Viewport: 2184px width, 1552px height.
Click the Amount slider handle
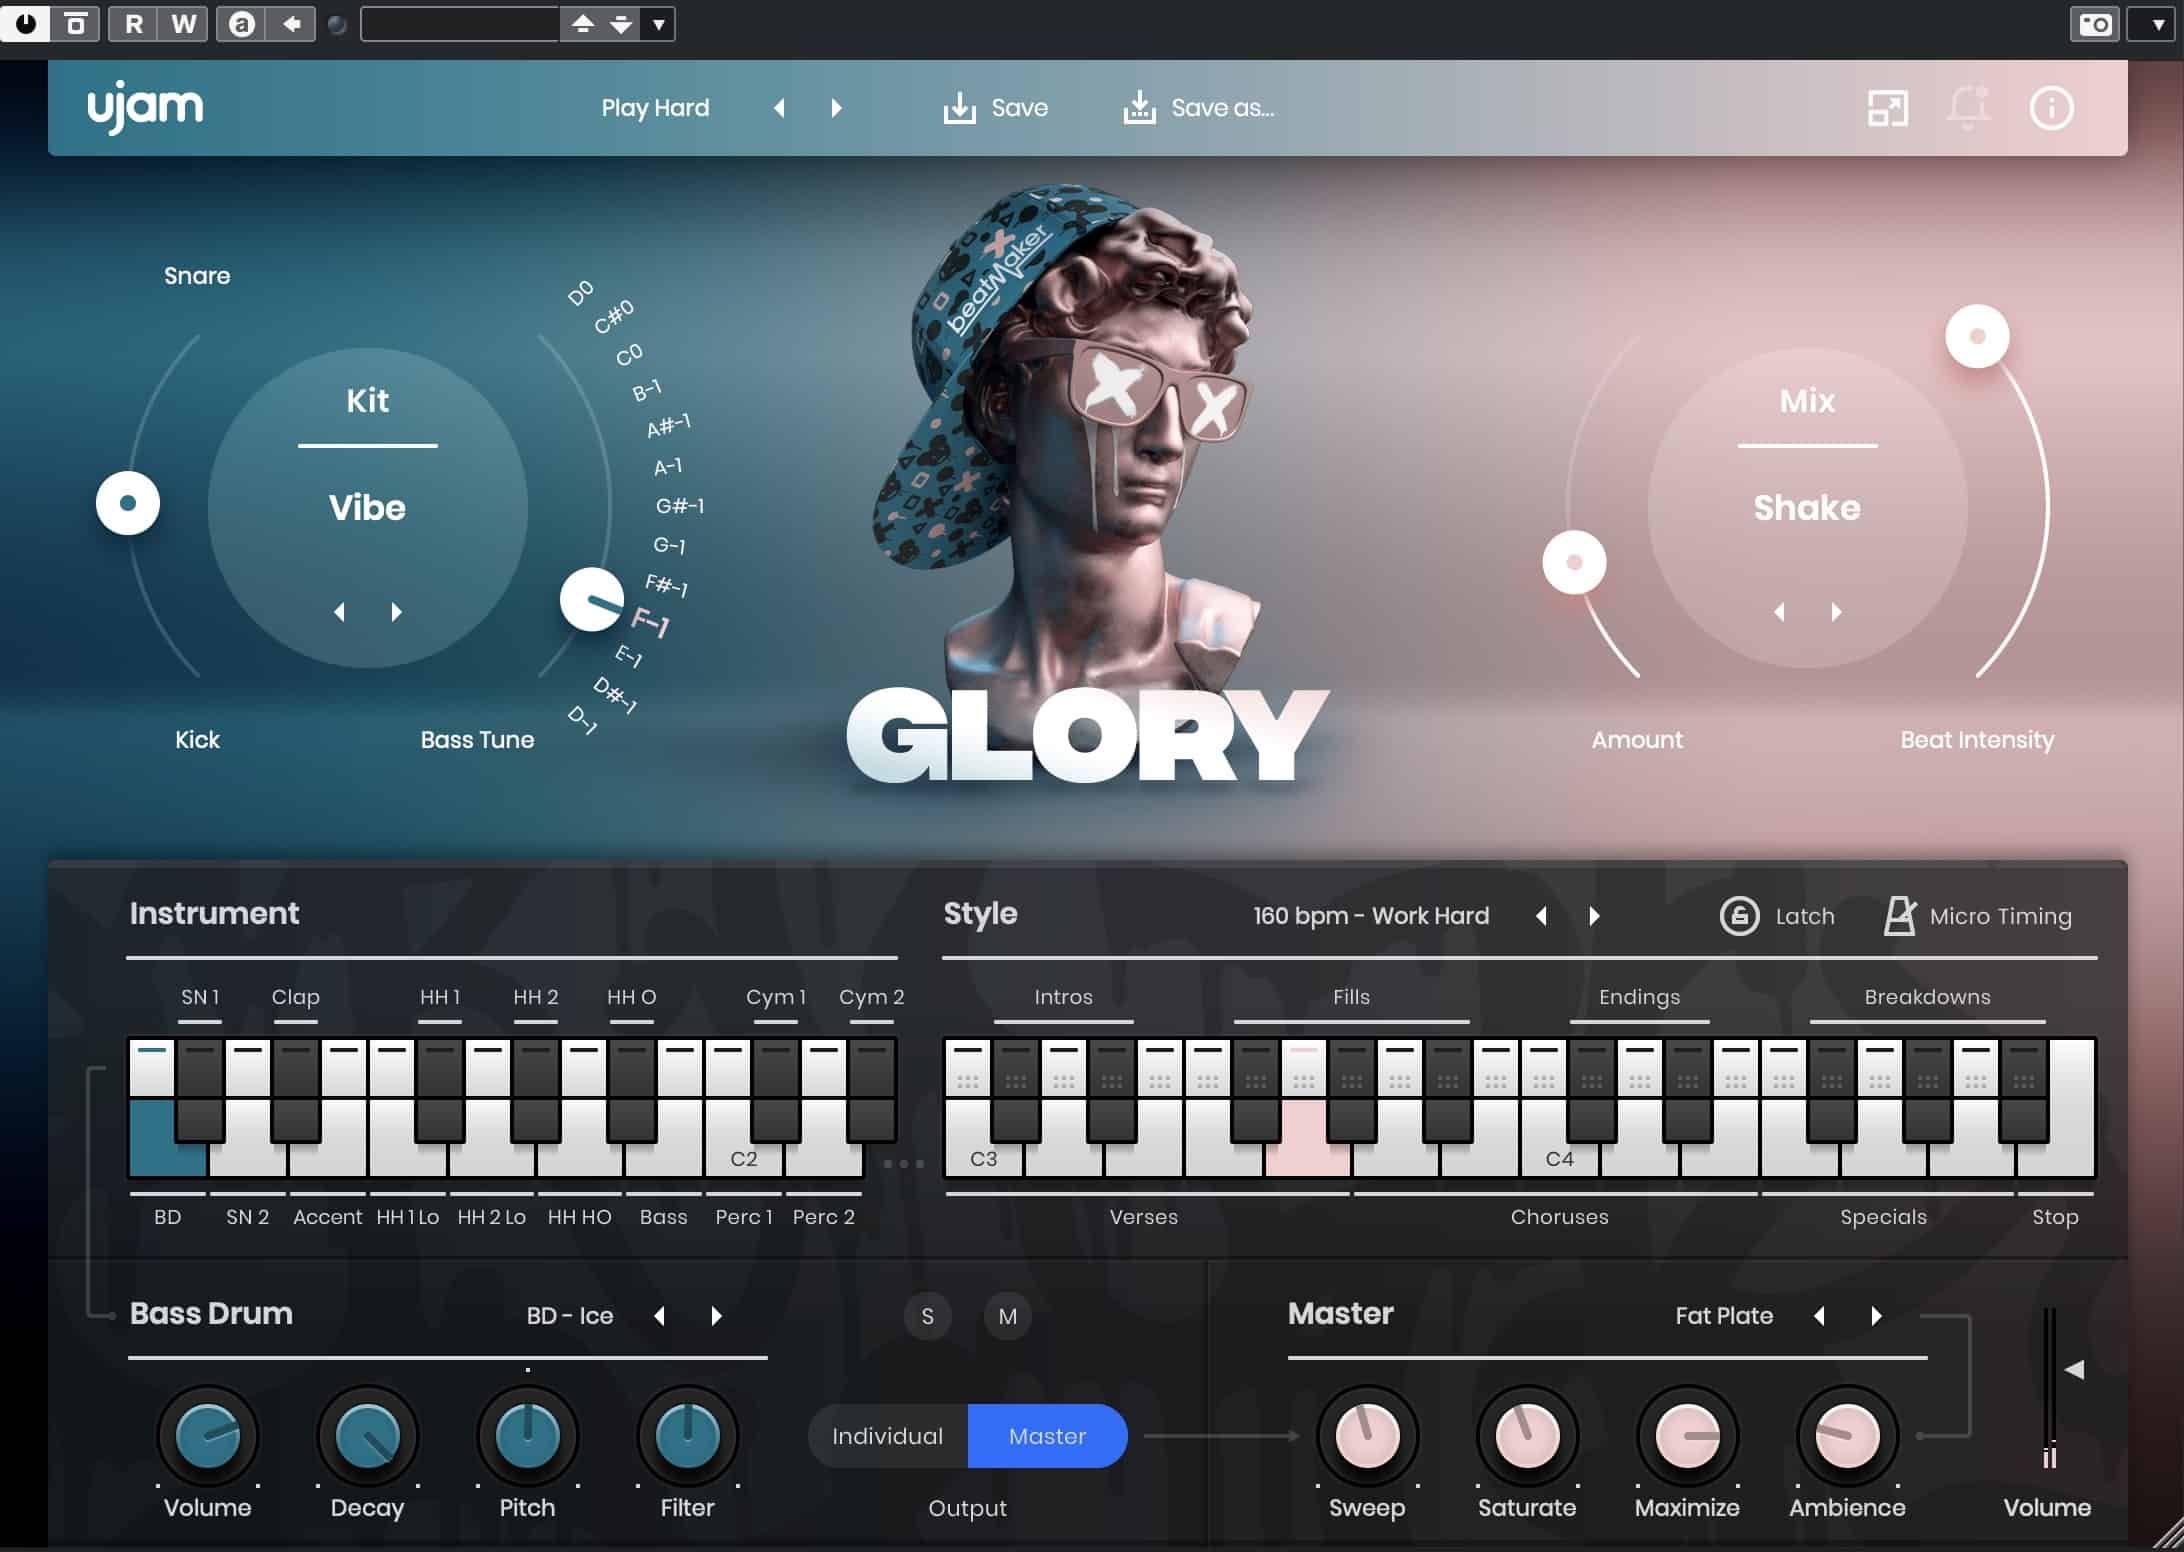click(1574, 562)
